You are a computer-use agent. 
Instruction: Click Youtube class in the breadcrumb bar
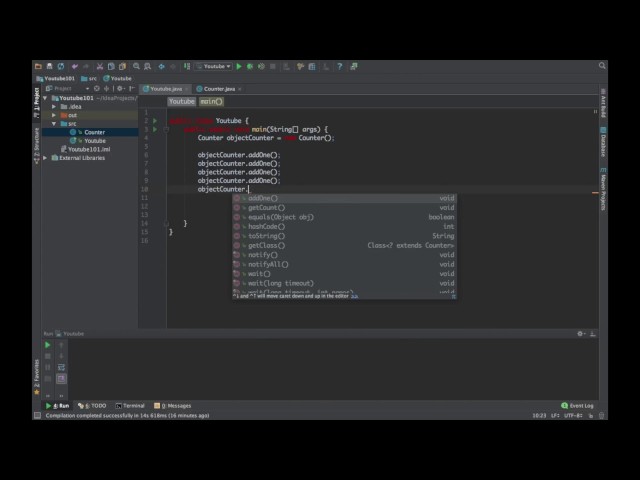point(118,78)
